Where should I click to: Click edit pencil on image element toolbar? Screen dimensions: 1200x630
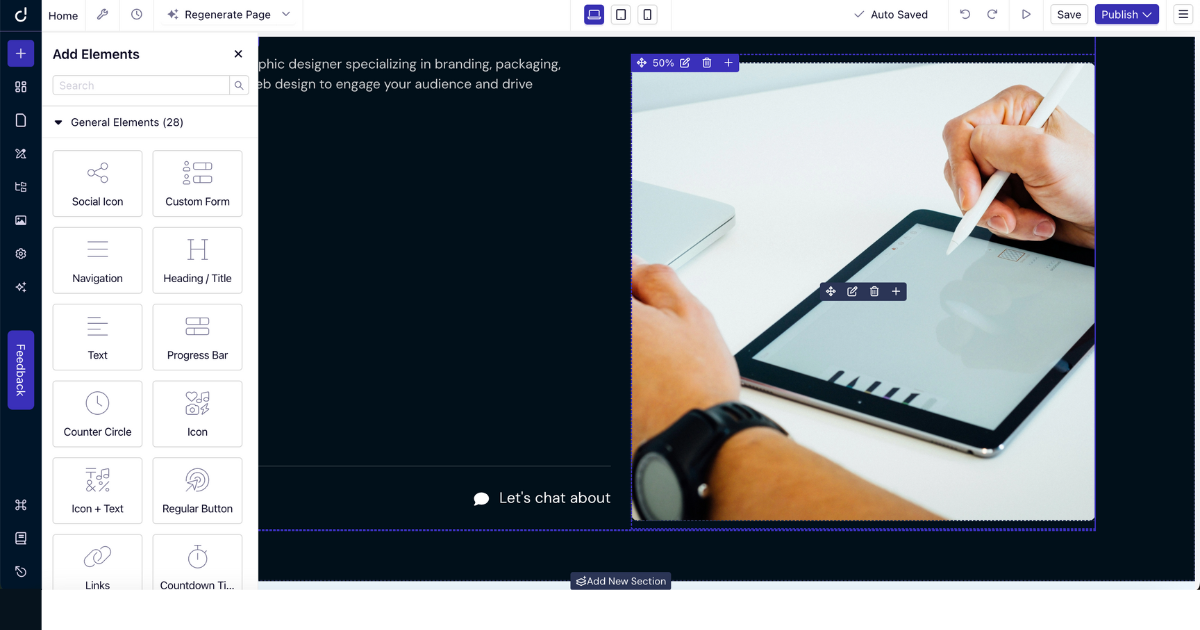pos(852,292)
